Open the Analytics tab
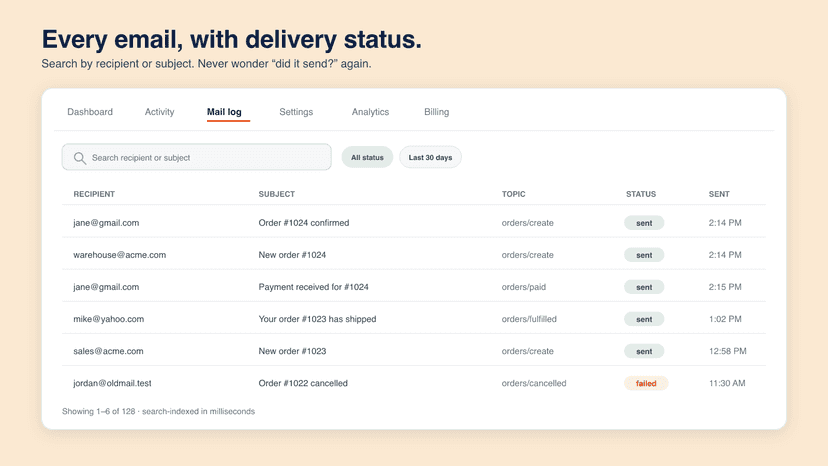828x466 pixels. [370, 112]
